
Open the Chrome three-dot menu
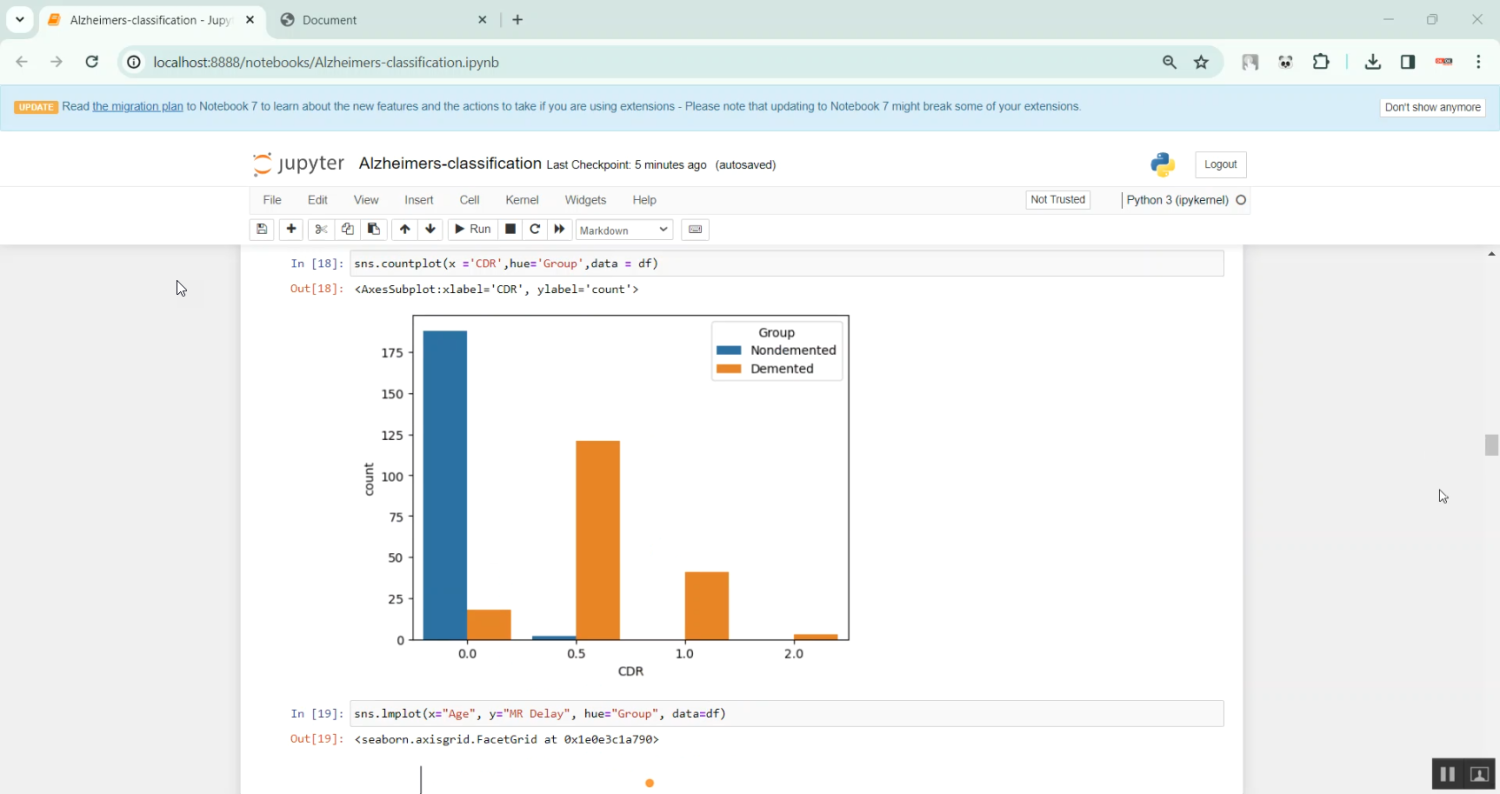1478,62
